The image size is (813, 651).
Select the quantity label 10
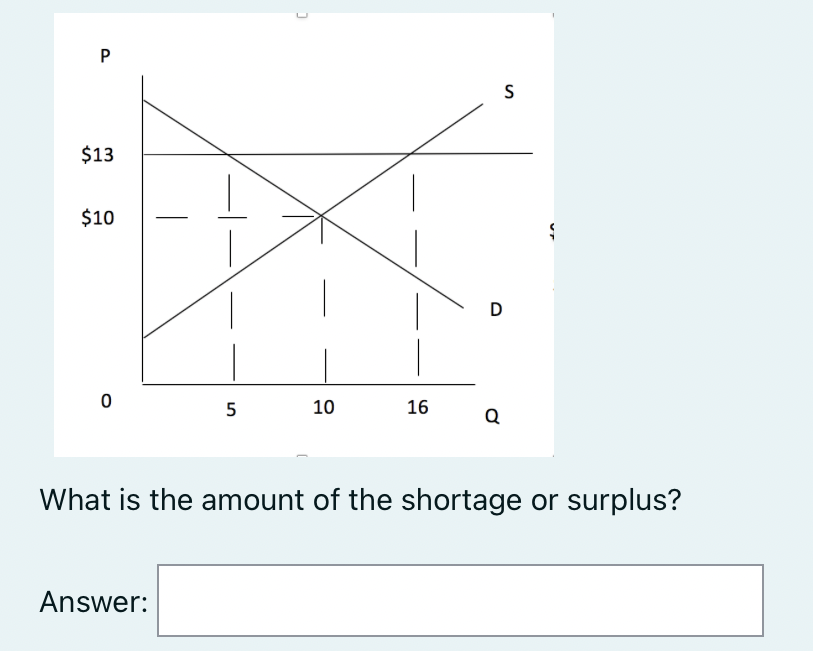323,405
